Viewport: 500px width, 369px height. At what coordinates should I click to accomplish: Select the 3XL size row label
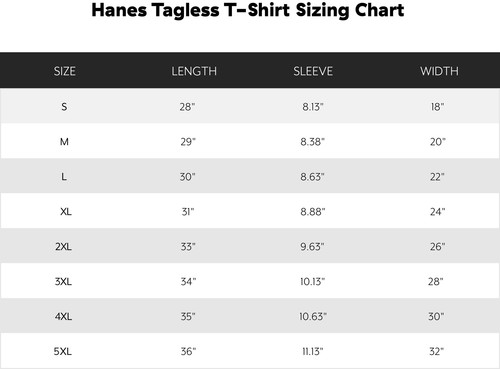point(63,282)
